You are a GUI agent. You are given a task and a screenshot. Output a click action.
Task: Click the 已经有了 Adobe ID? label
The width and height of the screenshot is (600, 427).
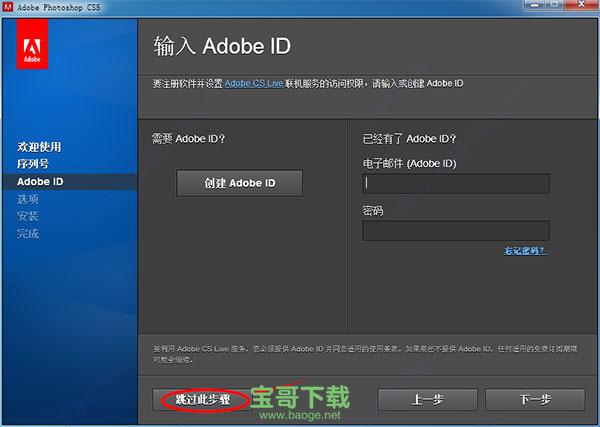tap(409, 139)
